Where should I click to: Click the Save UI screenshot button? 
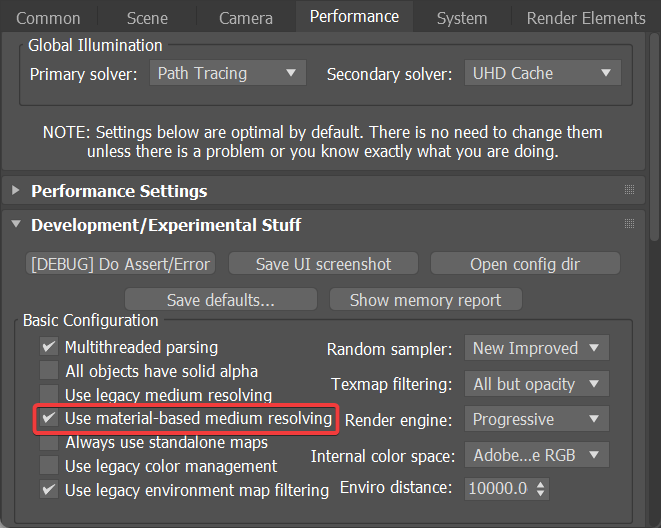(323, 264)
